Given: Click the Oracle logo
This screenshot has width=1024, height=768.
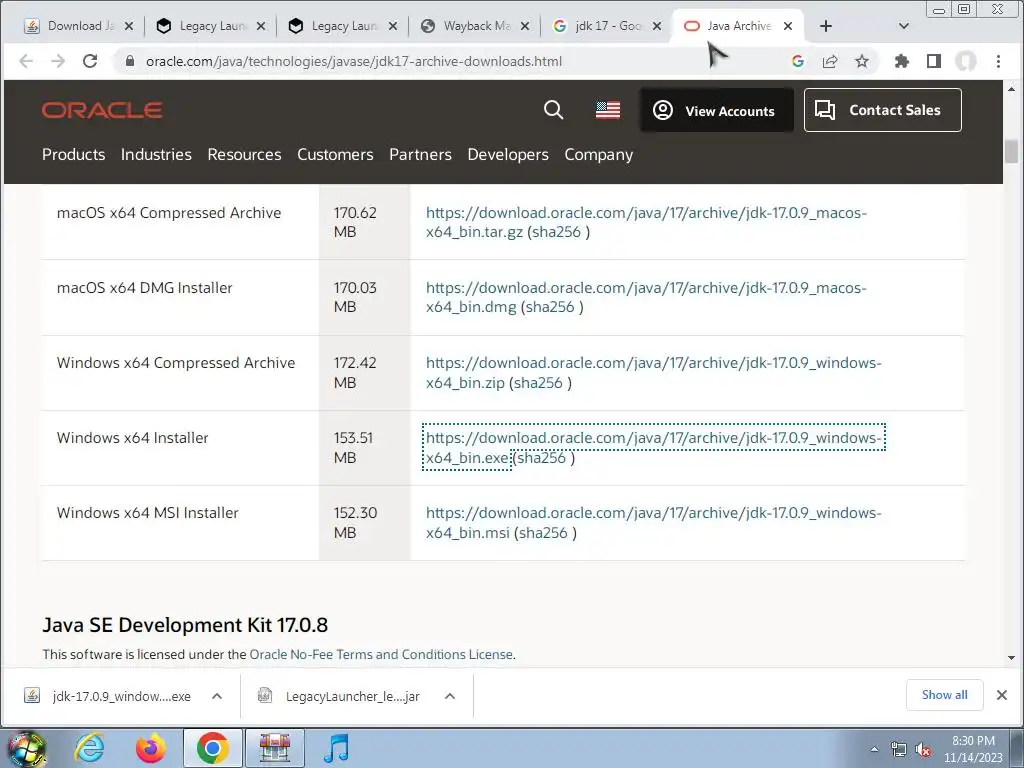Looking at the screenshot, I should 103,110.
